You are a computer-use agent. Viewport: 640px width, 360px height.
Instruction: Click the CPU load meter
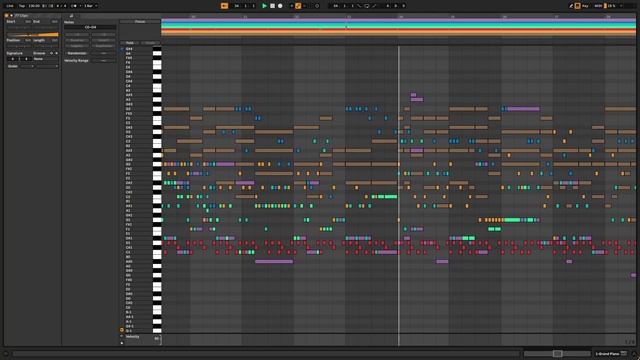(x=610, y=6)
